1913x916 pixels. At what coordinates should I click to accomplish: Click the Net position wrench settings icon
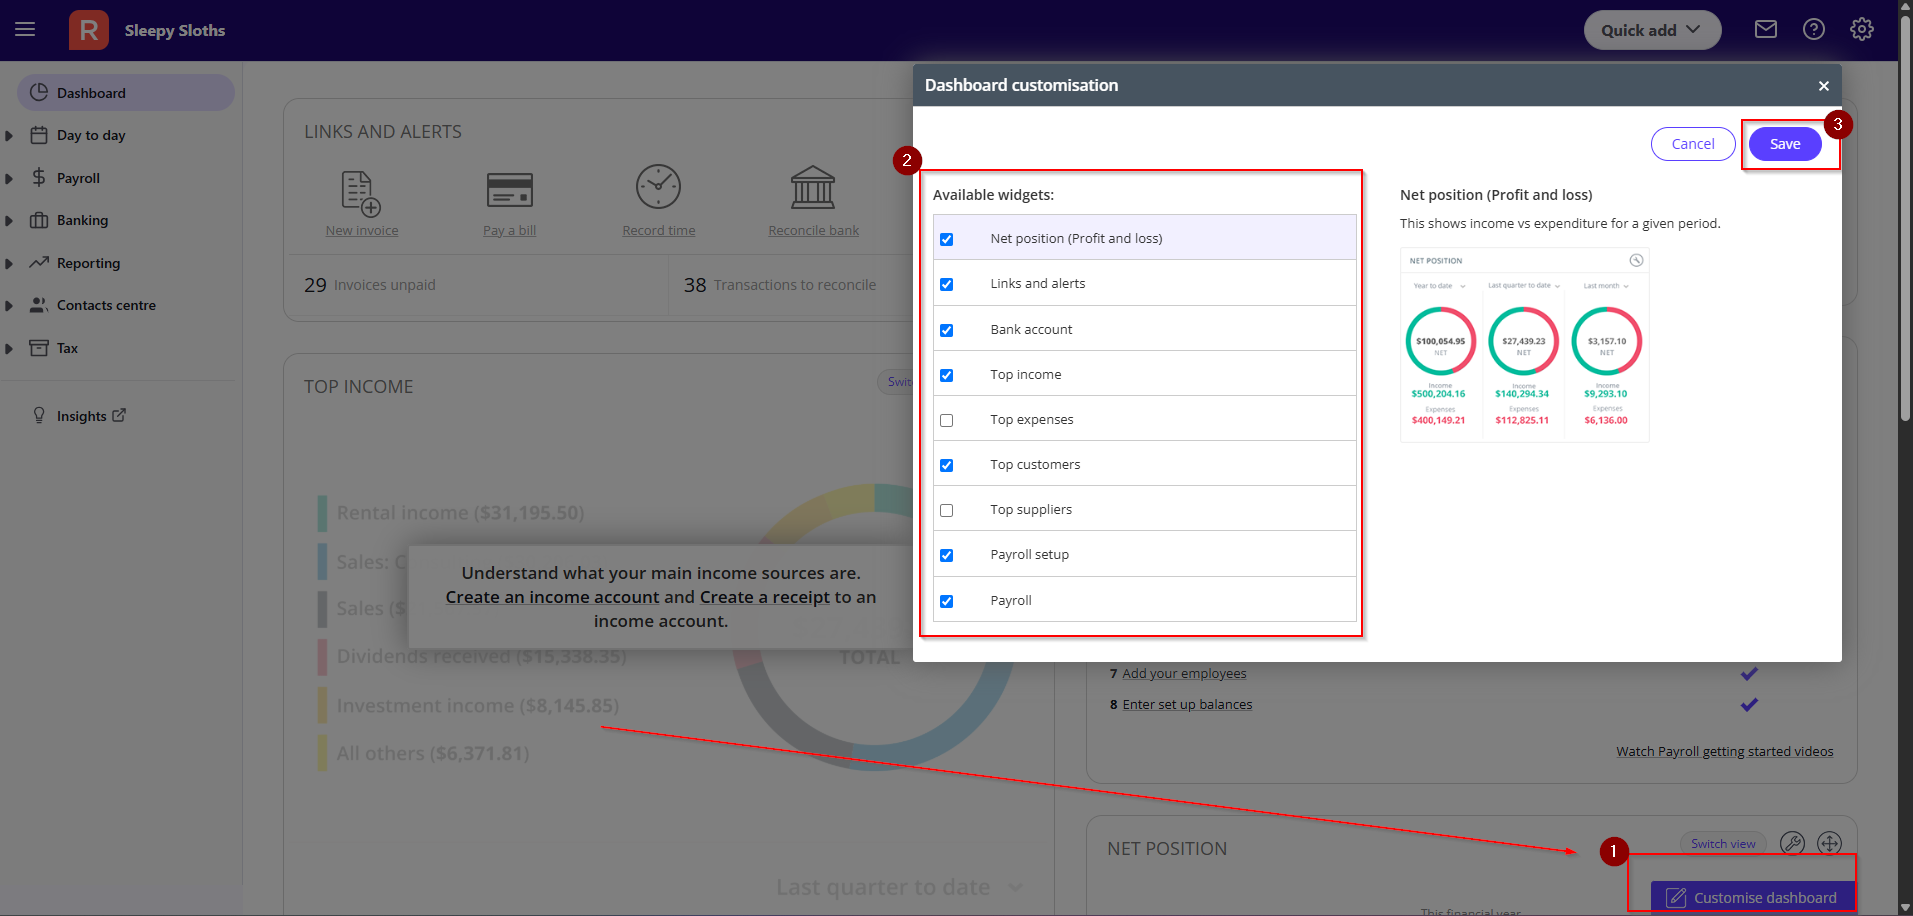1792,843
